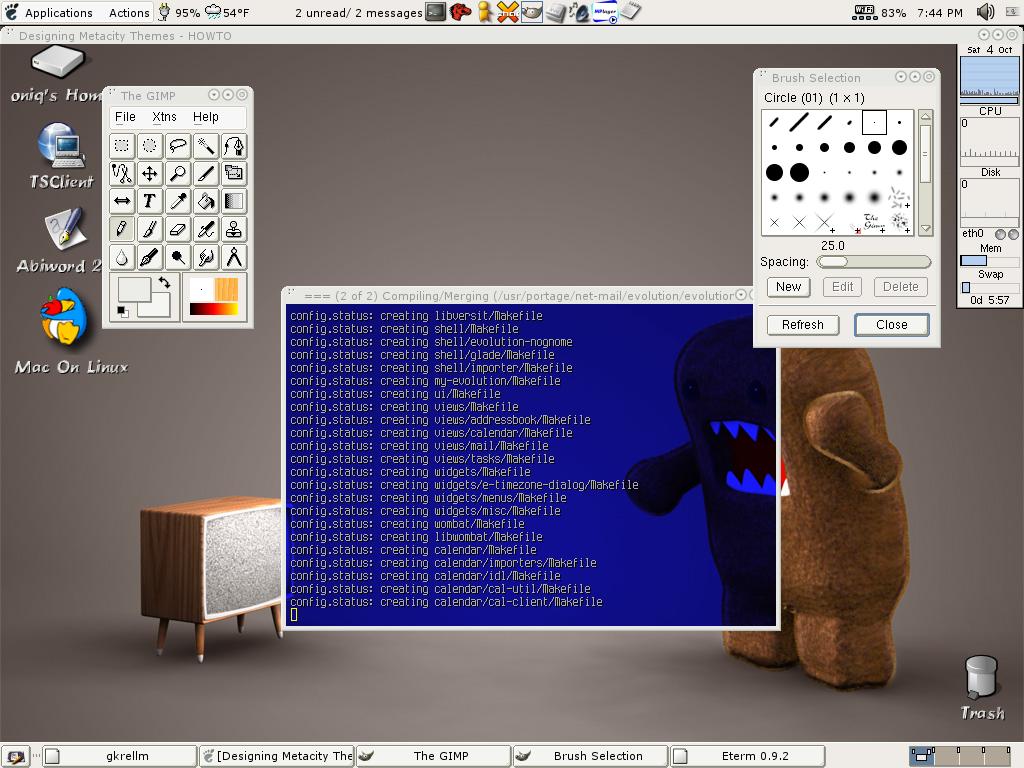
Task: Select the Flip tool with double arrow
Action: tap(122, 201)
